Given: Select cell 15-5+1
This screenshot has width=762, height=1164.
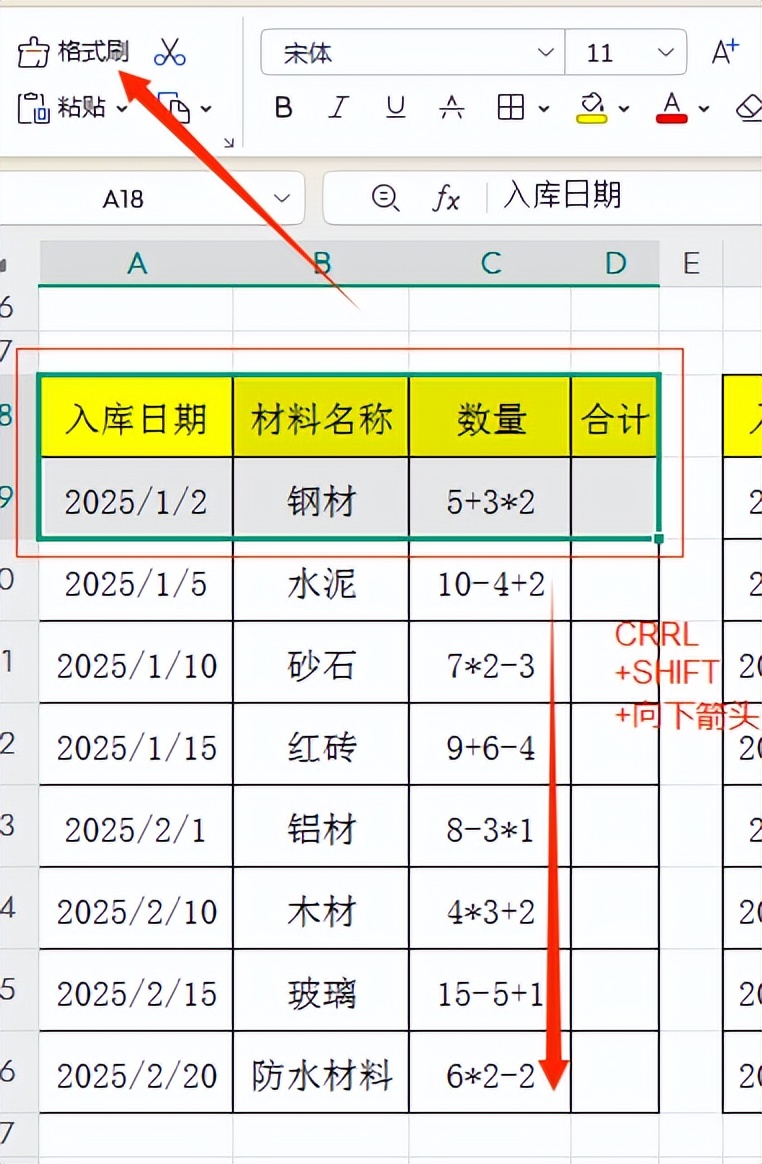Looking at the screenshot, I should 490,991.
